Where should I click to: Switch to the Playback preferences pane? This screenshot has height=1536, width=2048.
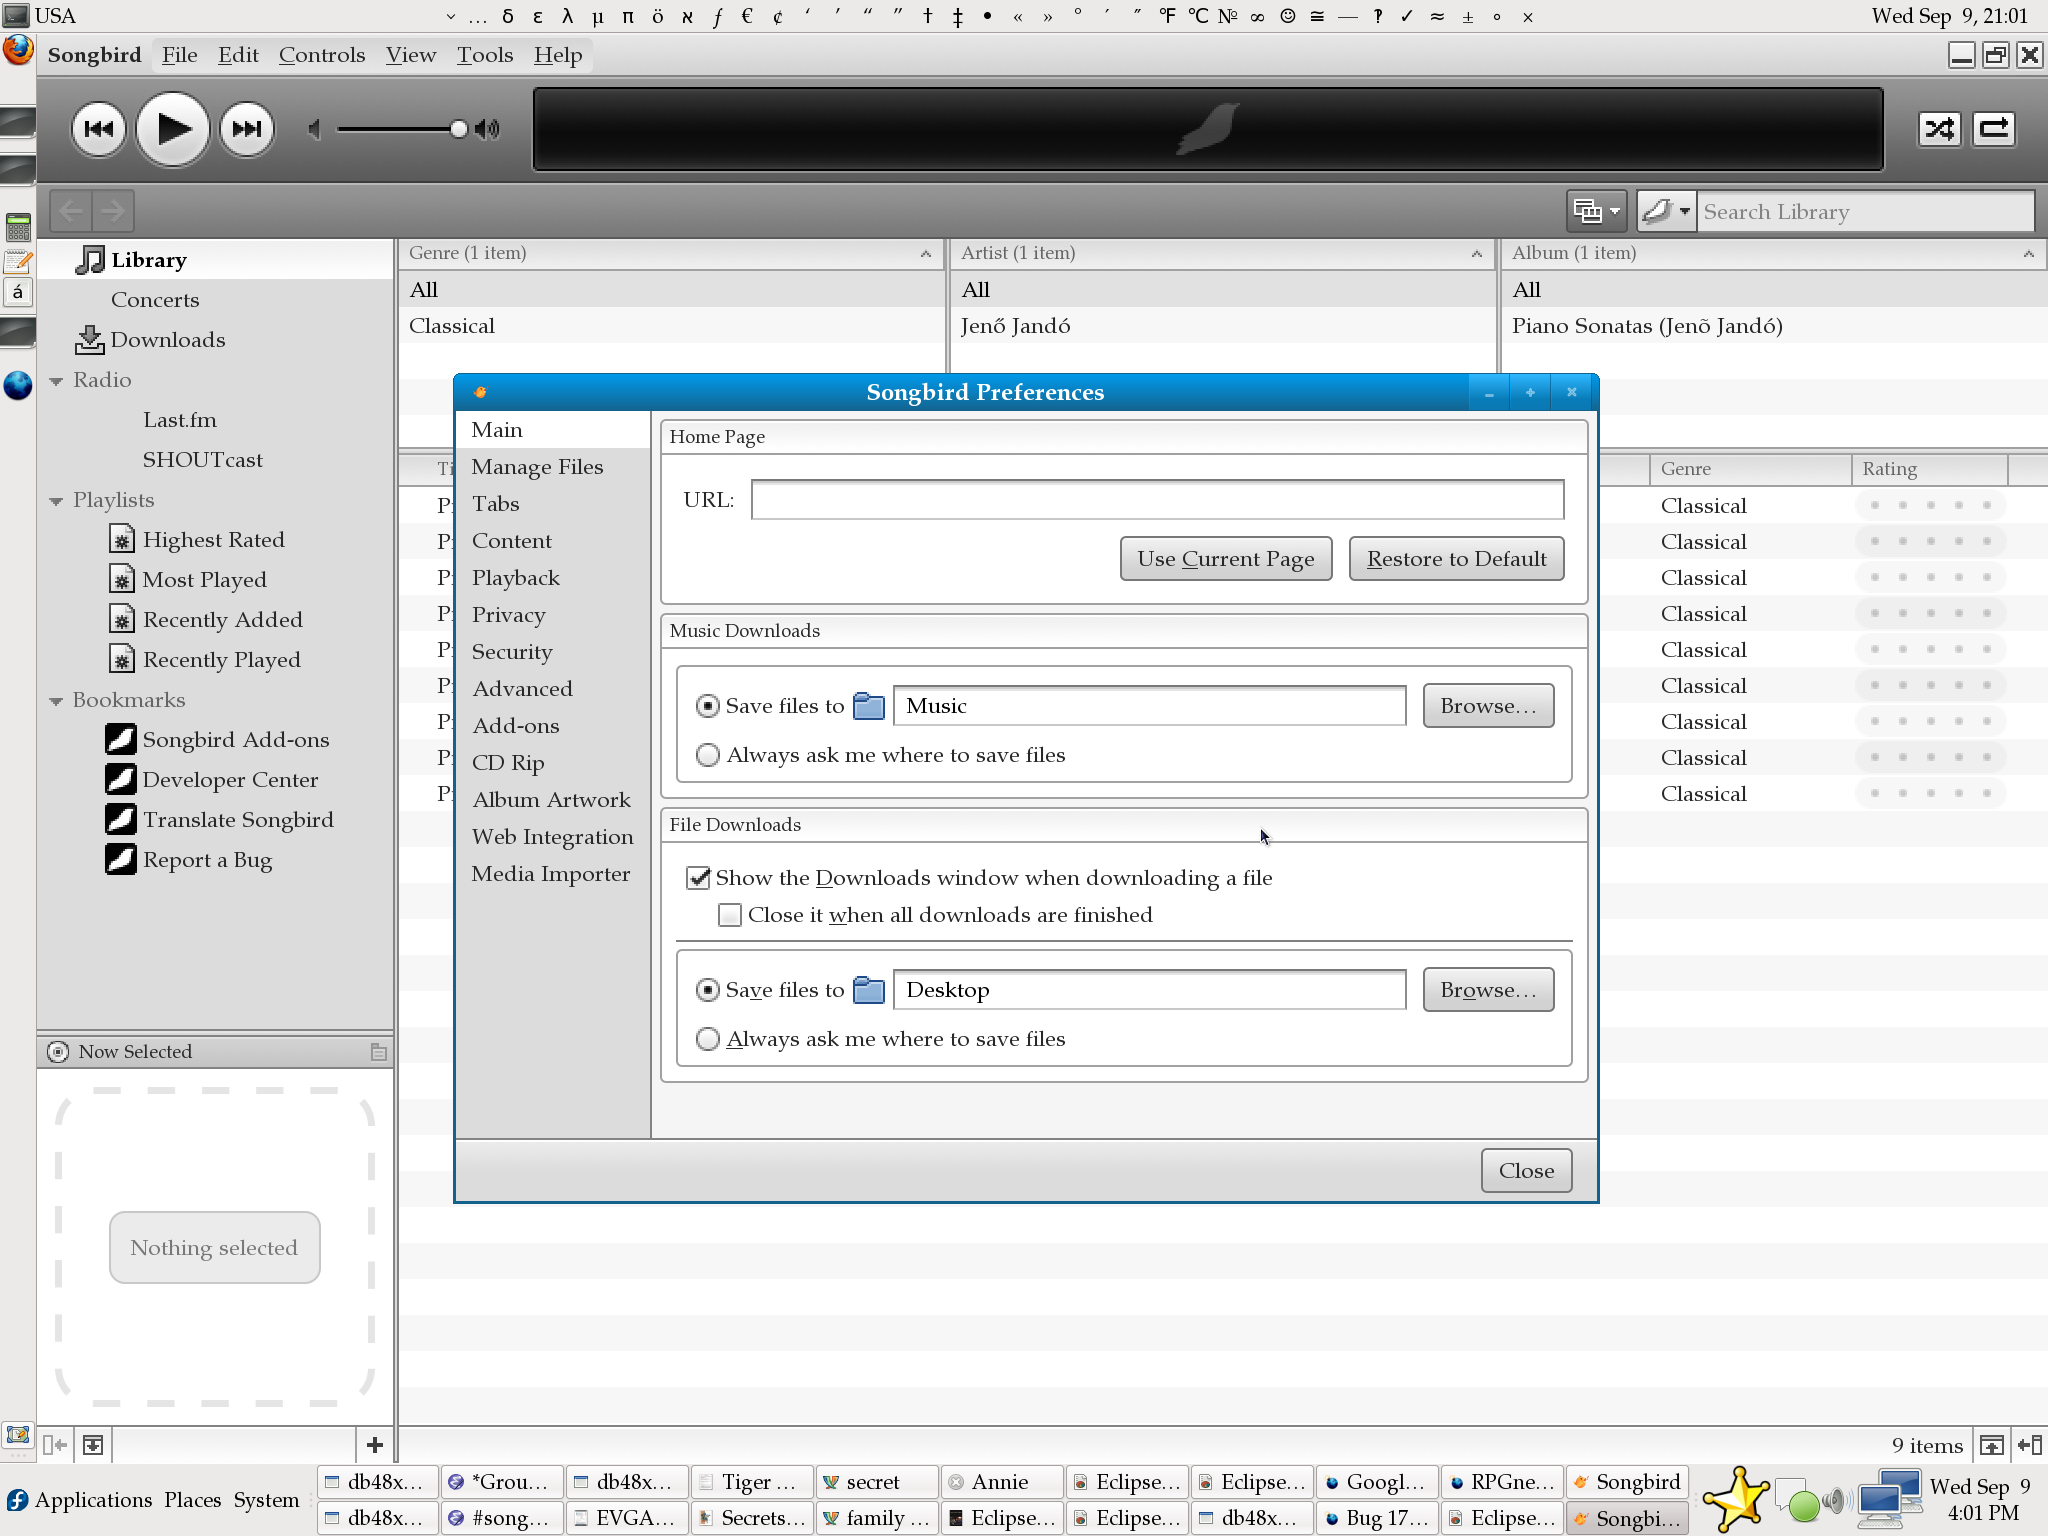coord(552,578)
